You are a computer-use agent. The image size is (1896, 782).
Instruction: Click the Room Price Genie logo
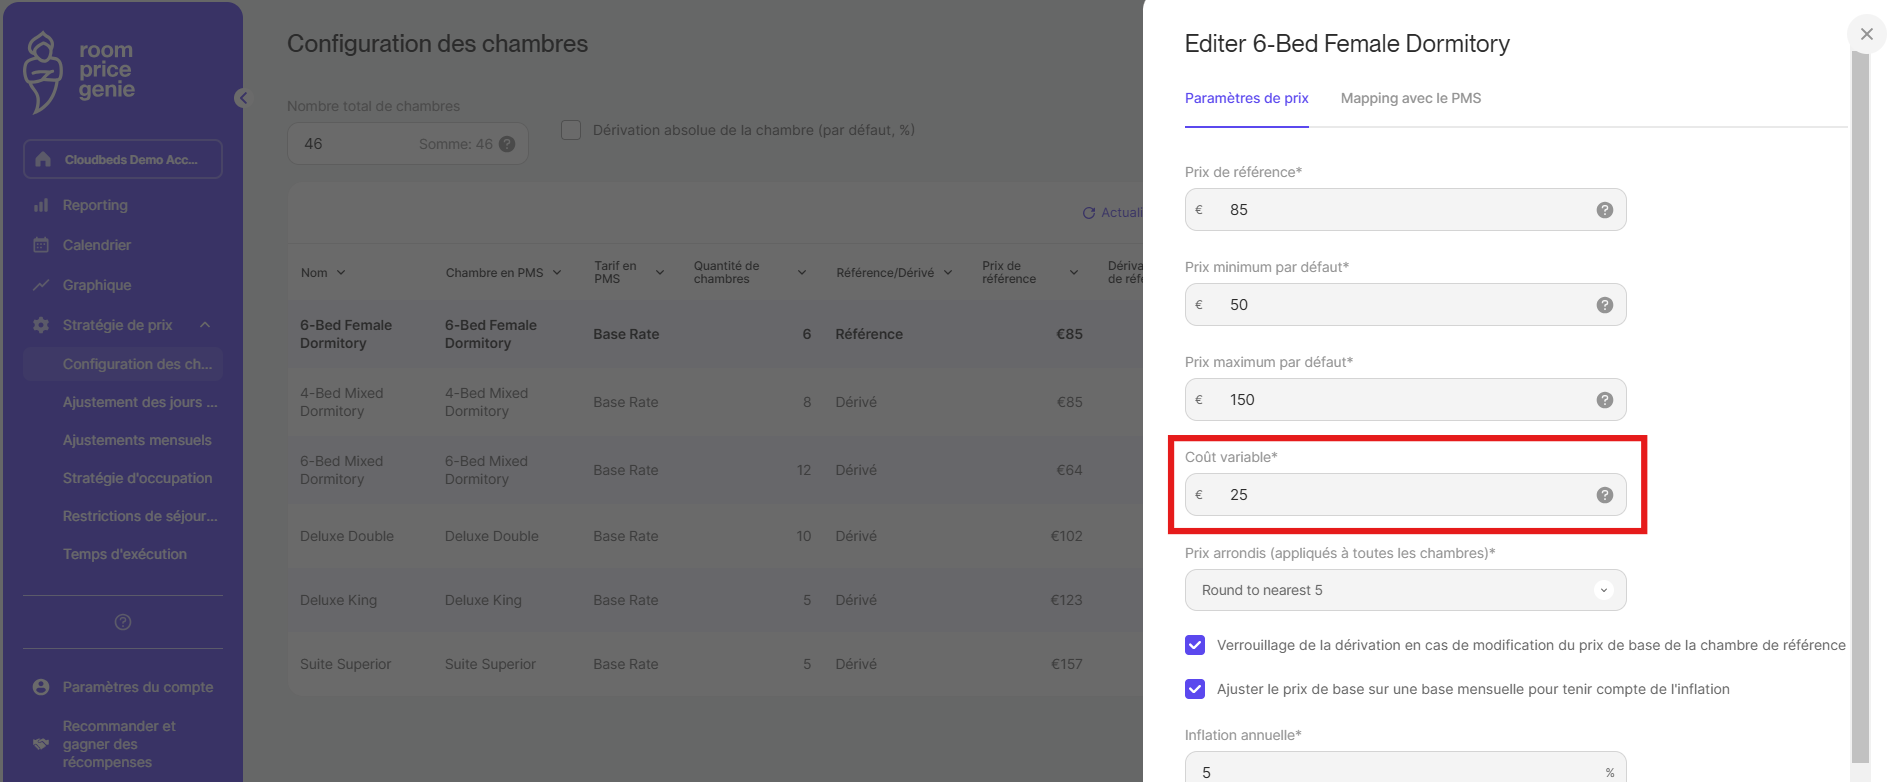point(80,71)
